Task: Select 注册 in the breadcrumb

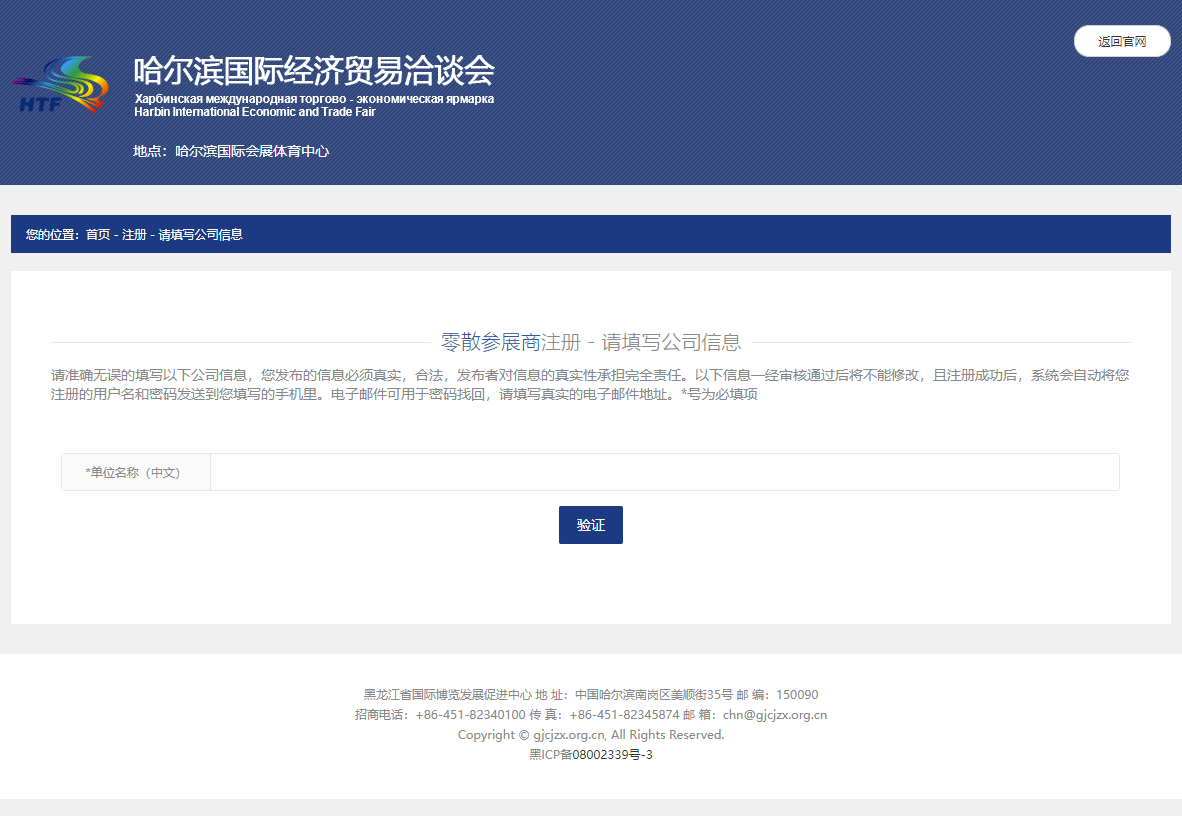Action: [x=134, y=235]
